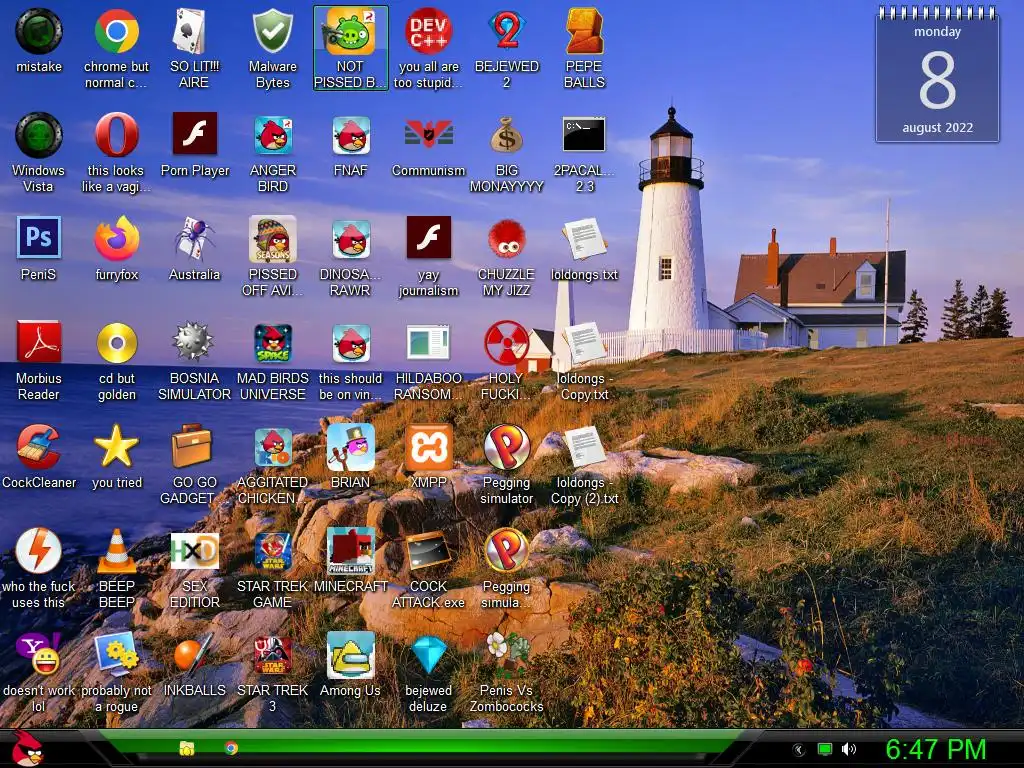Open BOSNIA SIMULATOR mine icon
Image resolution: width=1024 pixels, height=768 pixels.
194,343
